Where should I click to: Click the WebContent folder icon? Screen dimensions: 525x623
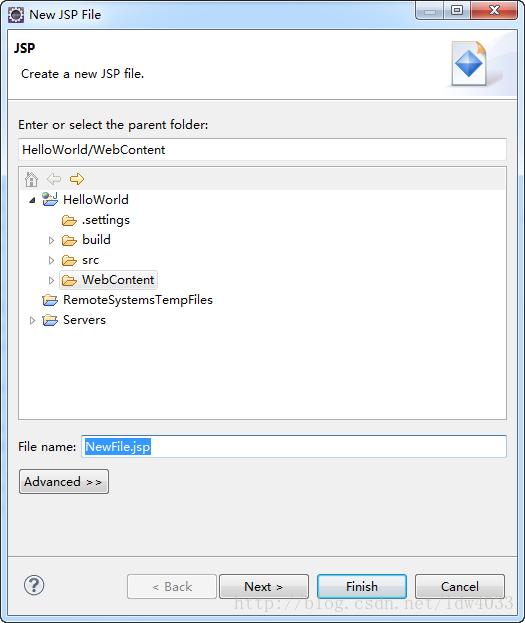pos(69,280)
